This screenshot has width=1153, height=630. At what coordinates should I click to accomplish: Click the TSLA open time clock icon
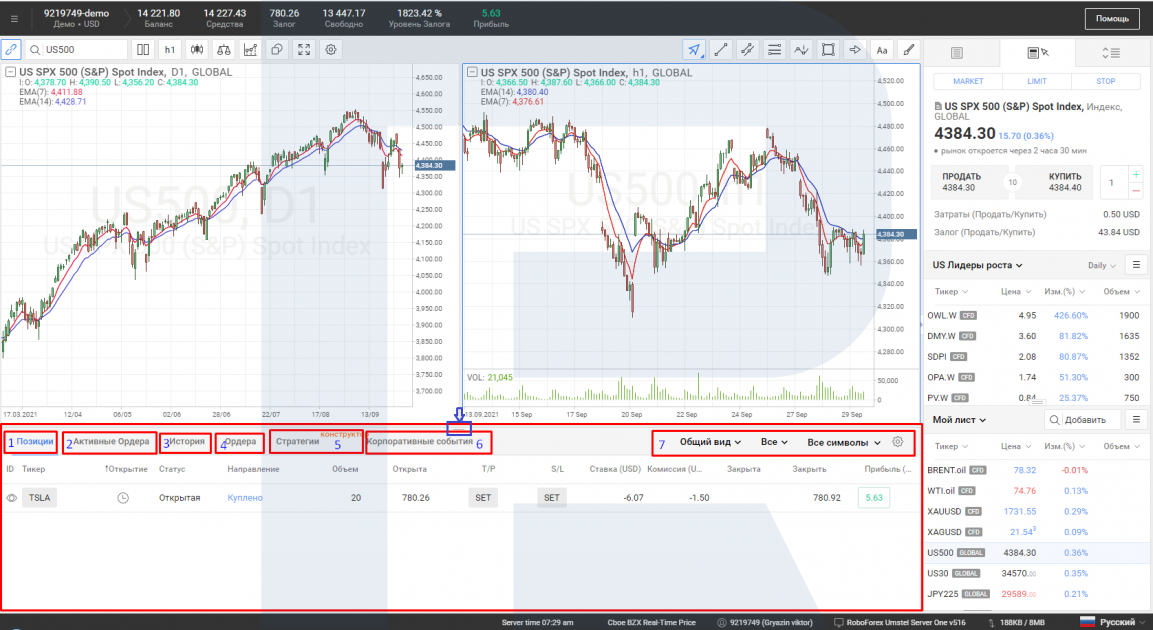click(123, 498)
